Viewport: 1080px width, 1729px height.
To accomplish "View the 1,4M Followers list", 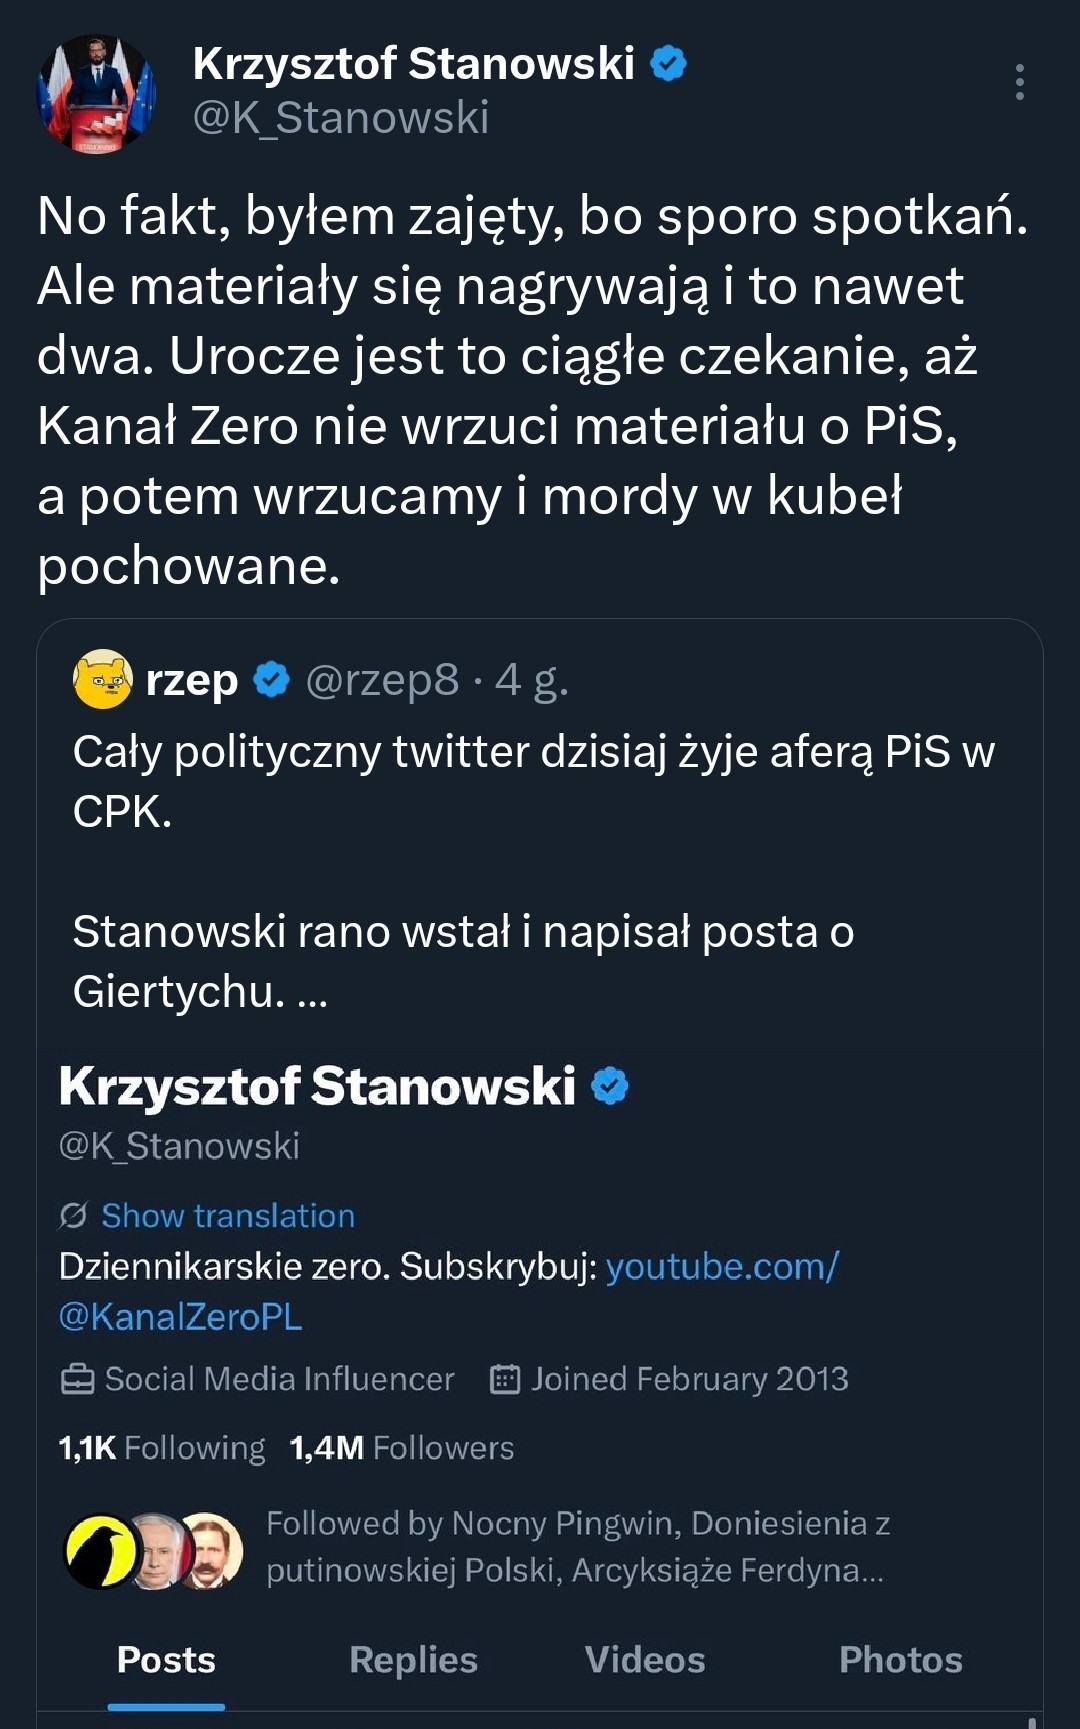I will click(402, 1448).
